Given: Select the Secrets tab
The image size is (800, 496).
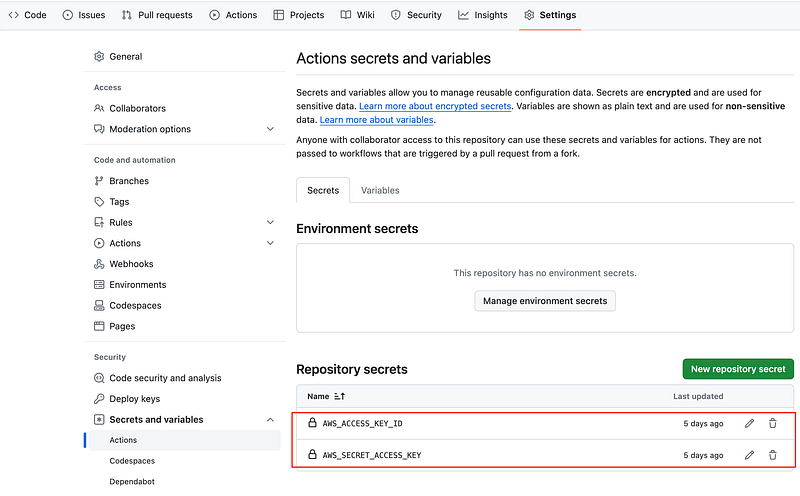Looking at the screenshot, I should (323, 190).
